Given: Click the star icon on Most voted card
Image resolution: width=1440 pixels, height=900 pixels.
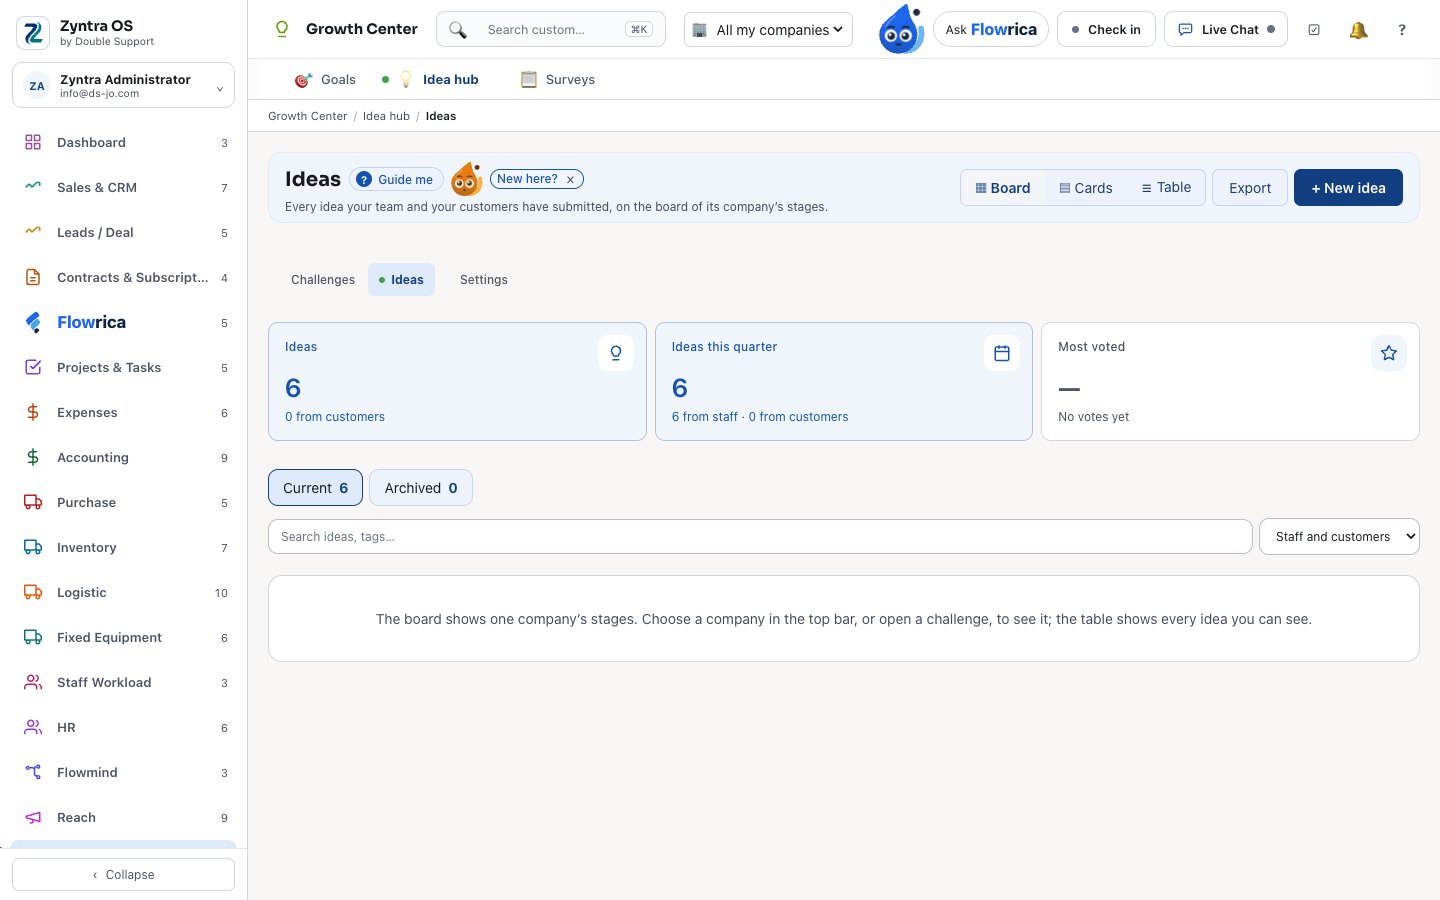Looking at the screenshot, I should 1389,353.
